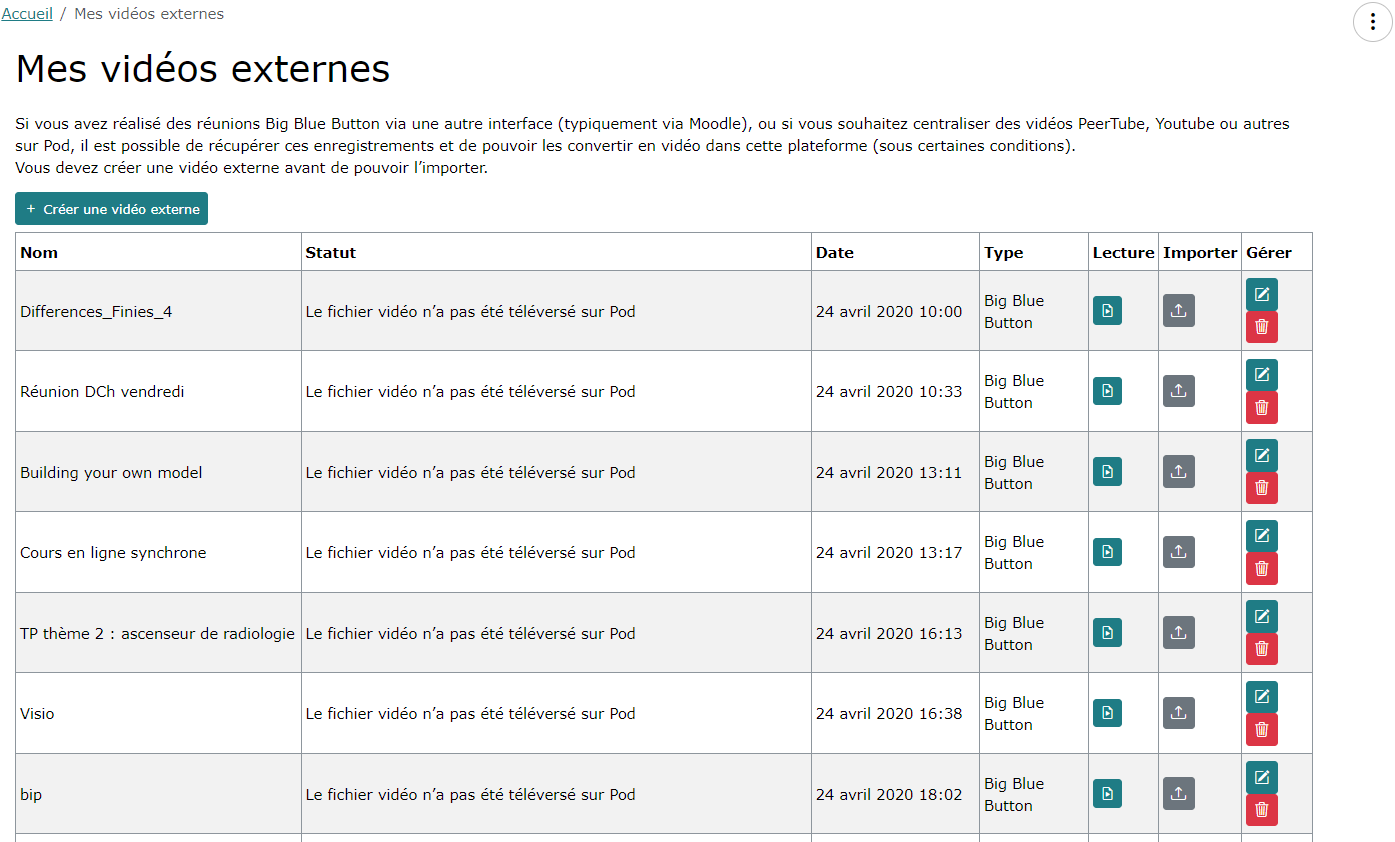The width and height of the screenshot is (1395, 842).
Task: Click Créer une vidéo externe button
Action: tap(111, 209)
